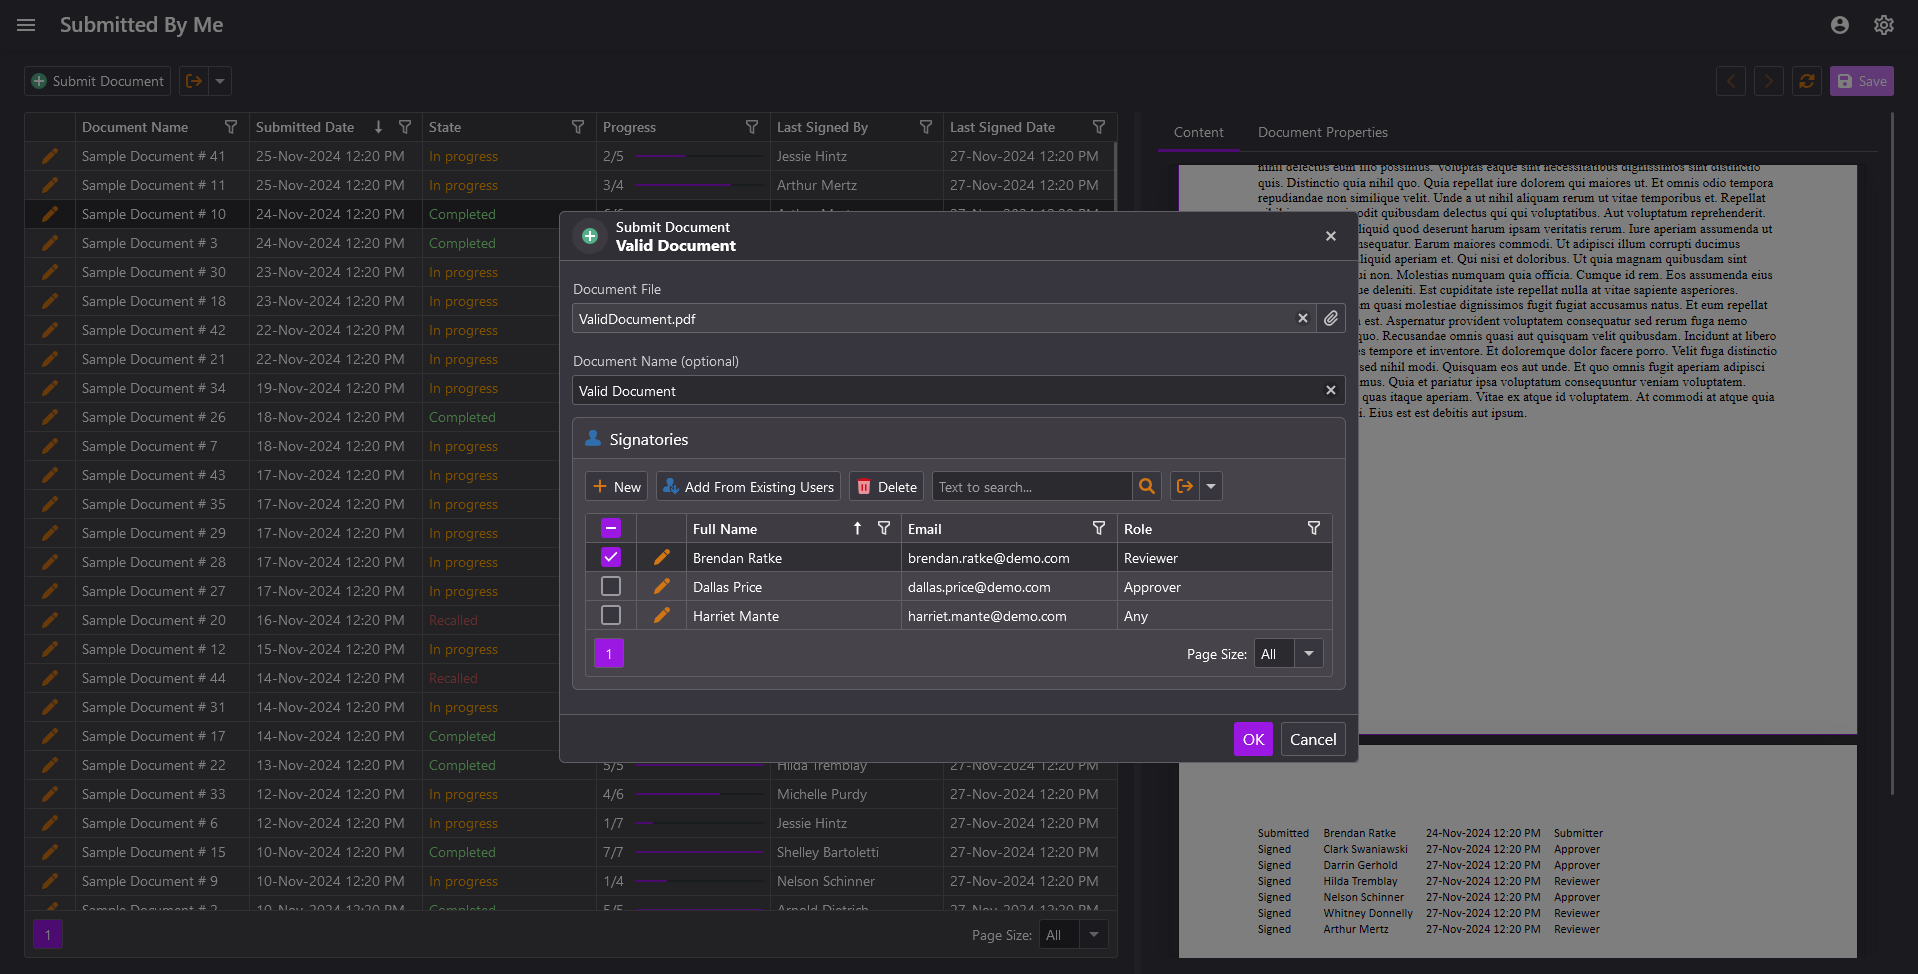Check the Dallas Price row checkbox
Viewport: 1918px width, 974px height.
(611, 586)
